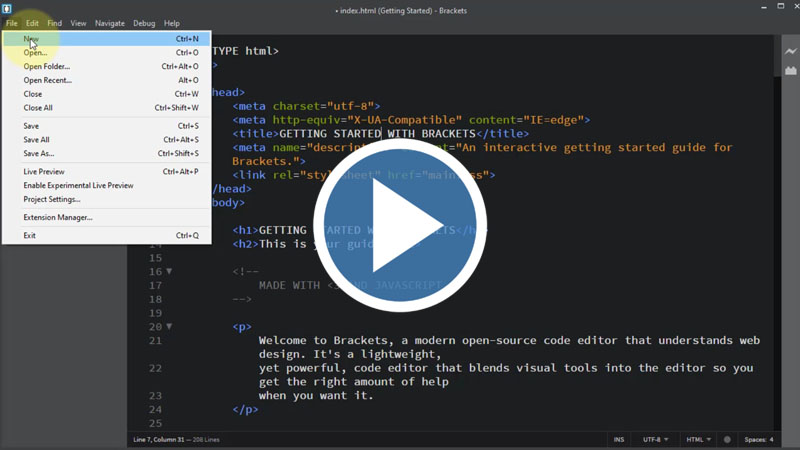
Task: Click Save As... menu entry
Action: coord(38,154)
